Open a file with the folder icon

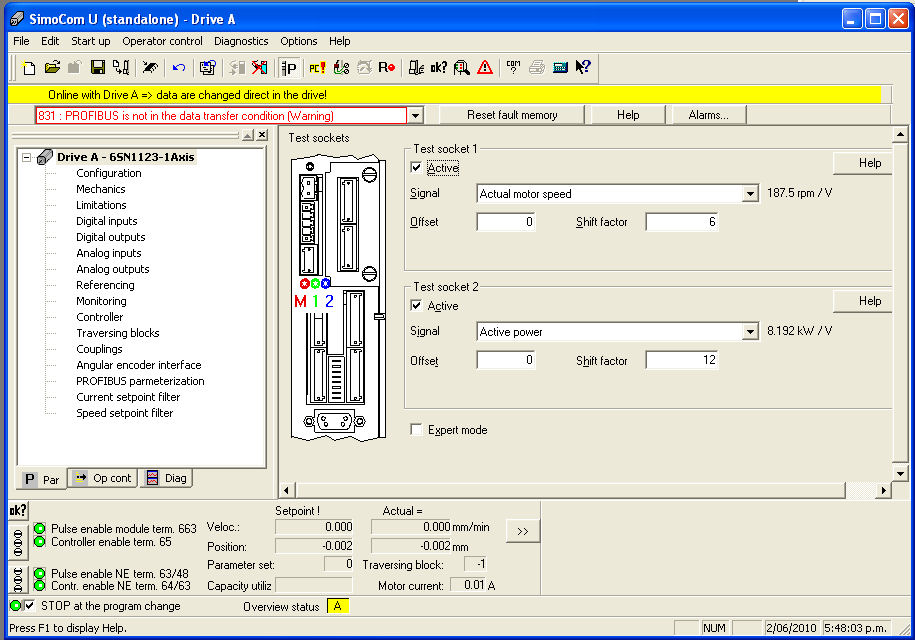tap(52, 68)
